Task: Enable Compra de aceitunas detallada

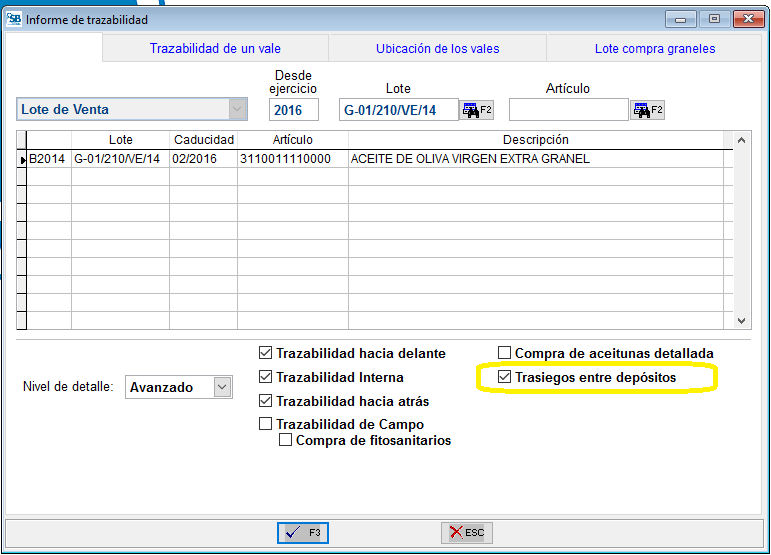Action: pyautogui.click(x=504, y=353)
